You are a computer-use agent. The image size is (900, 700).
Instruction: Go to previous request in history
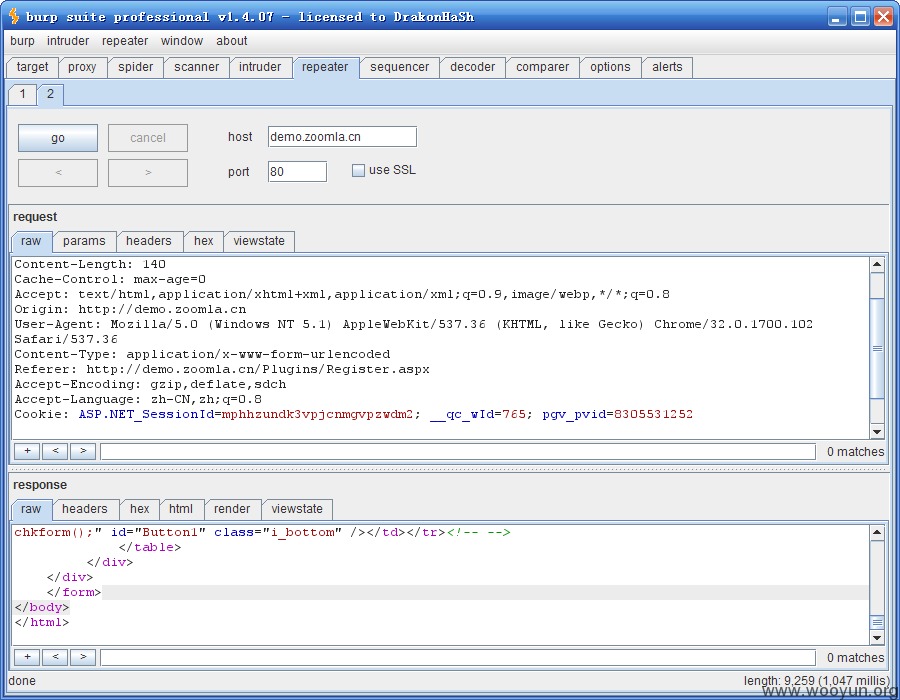click(x=58, y=173)
